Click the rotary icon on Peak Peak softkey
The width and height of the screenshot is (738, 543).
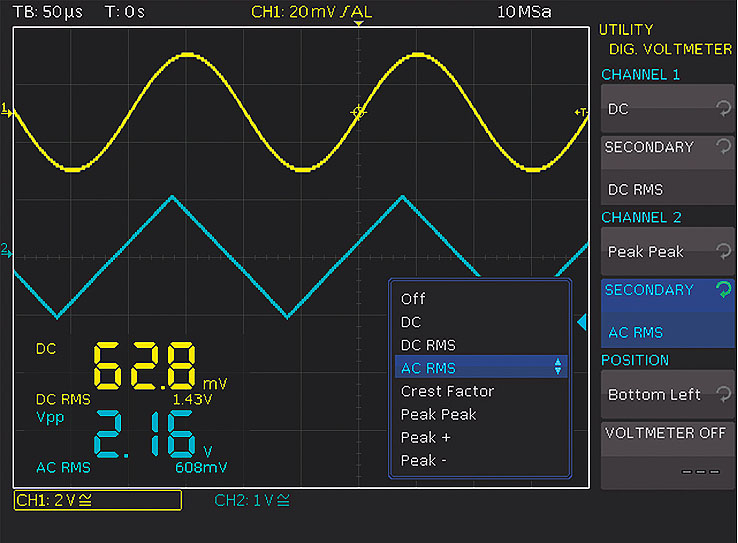(x=723, y=252)
